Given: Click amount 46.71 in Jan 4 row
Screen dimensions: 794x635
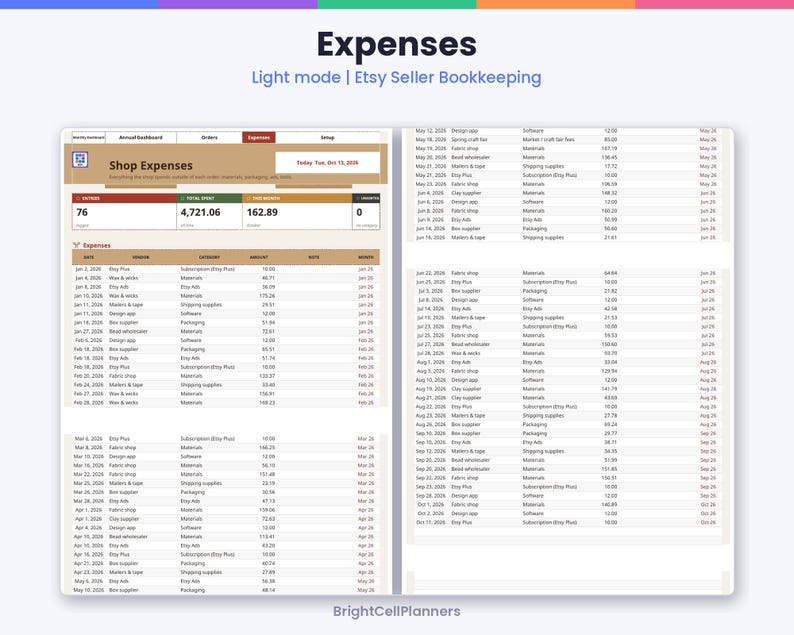Looking at the screenshot, I should tap(268, 278).
